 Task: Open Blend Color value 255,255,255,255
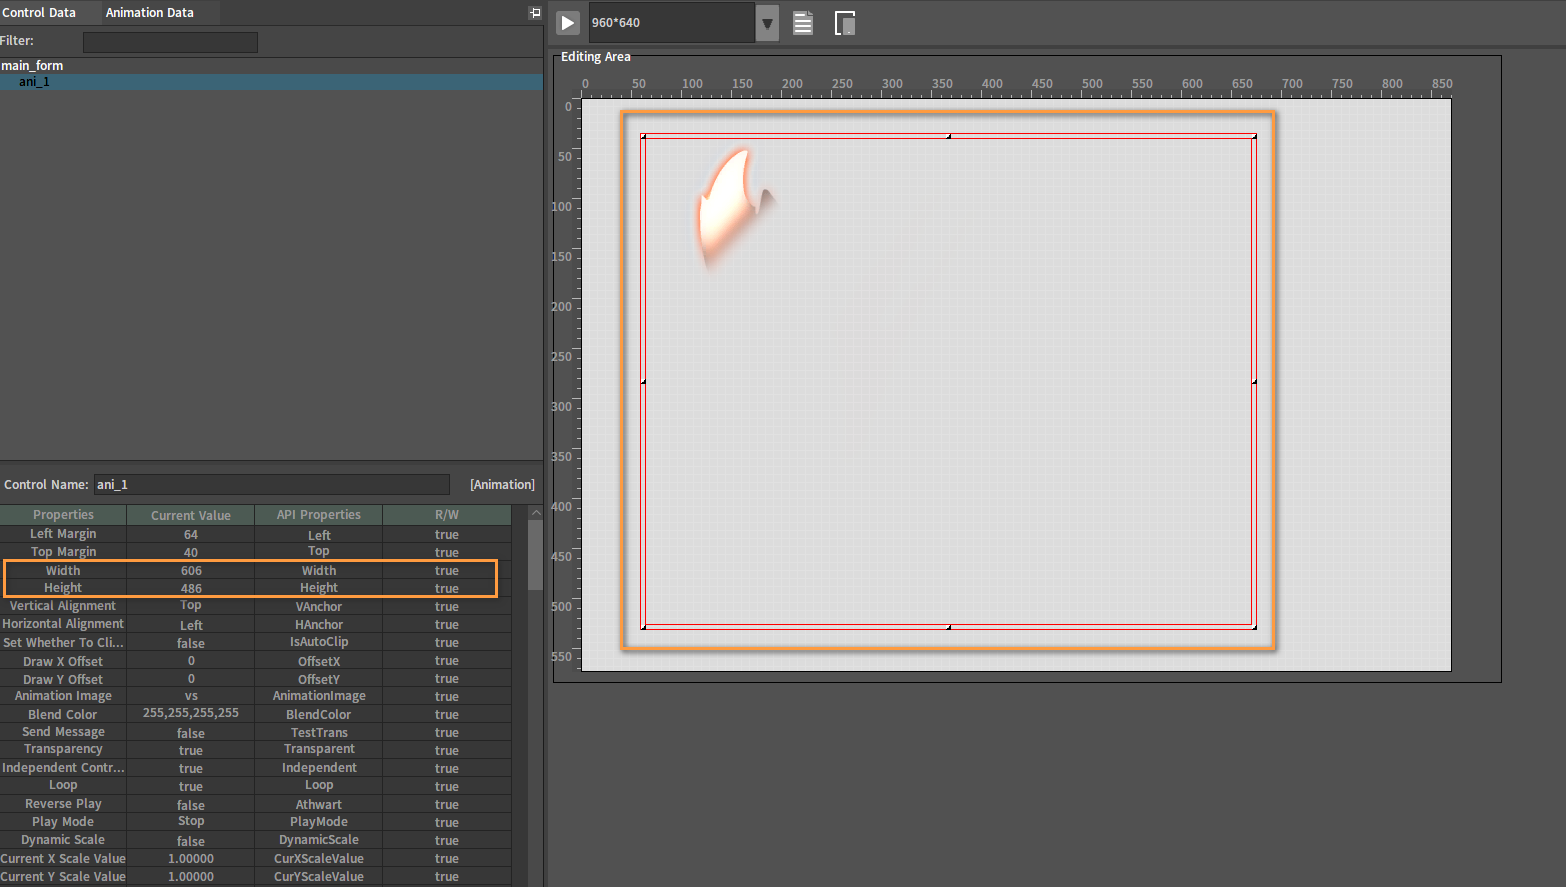pyautogui.click(x=191, y=714)
